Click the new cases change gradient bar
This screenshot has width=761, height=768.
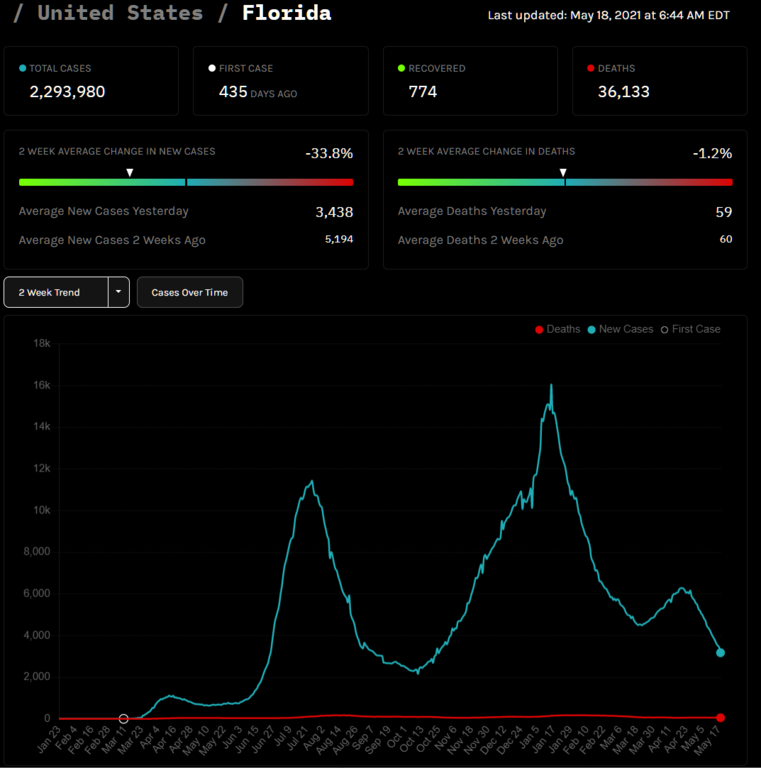[x=186, y=182]
